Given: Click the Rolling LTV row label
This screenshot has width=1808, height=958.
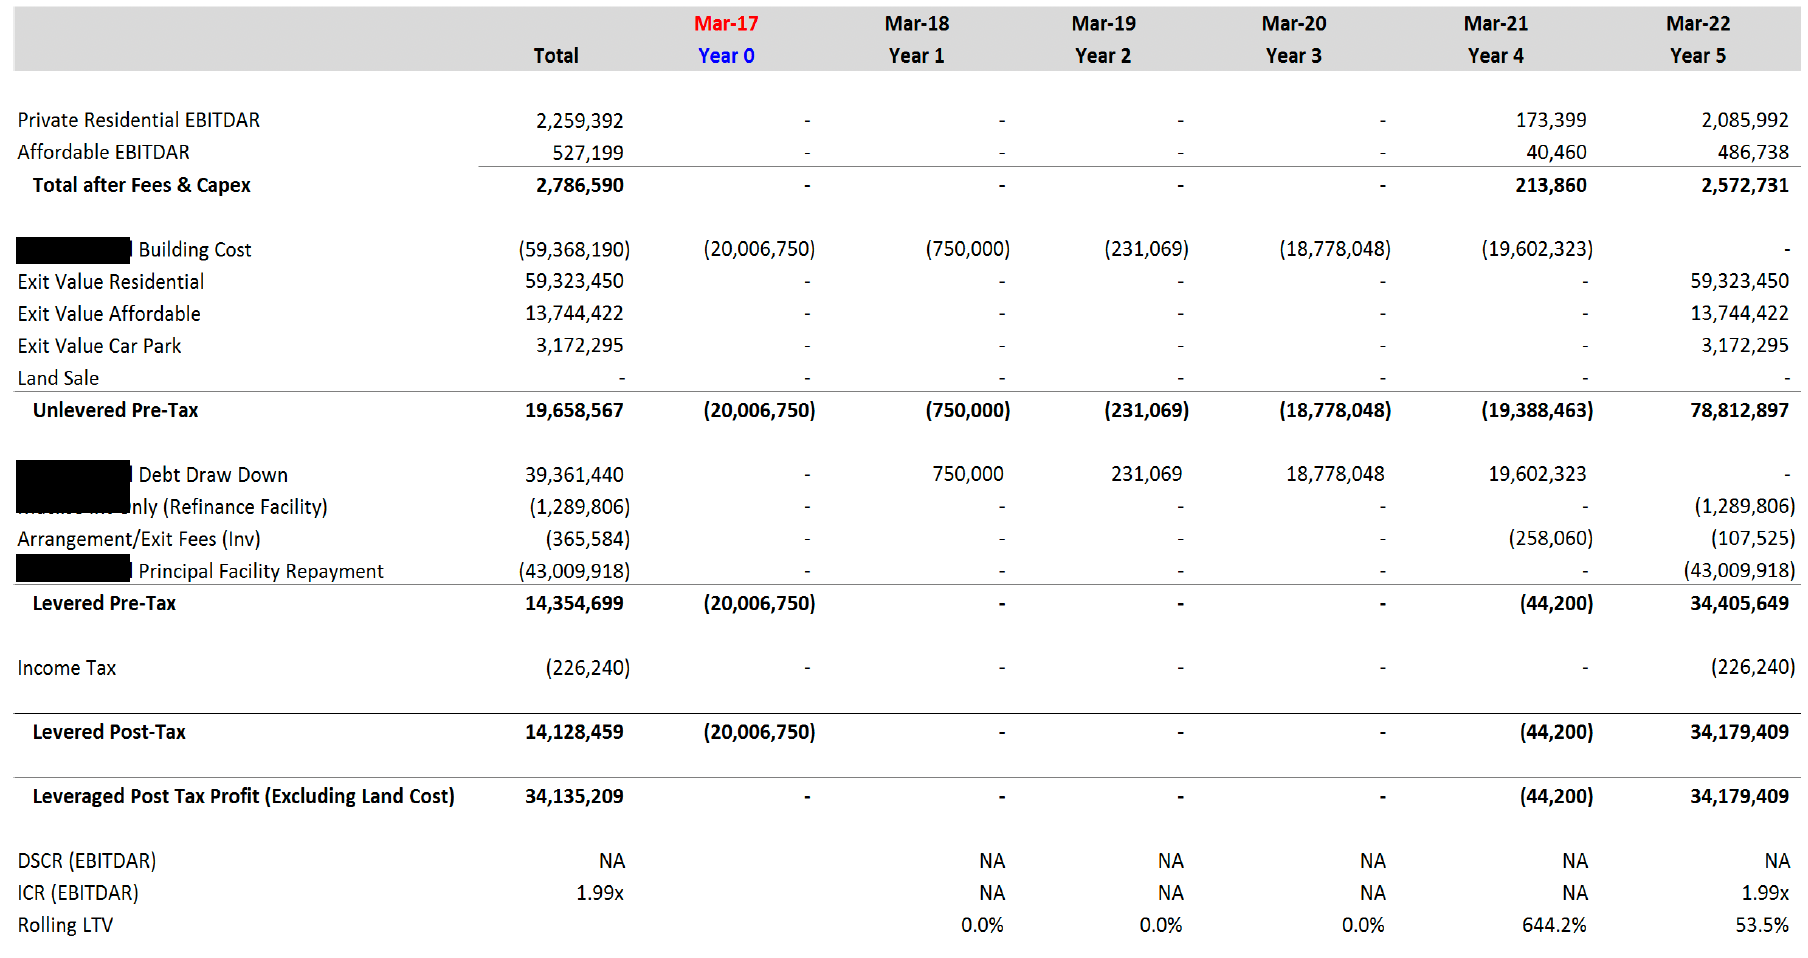Looking at the screenshot, I should (x=65, y=925).
